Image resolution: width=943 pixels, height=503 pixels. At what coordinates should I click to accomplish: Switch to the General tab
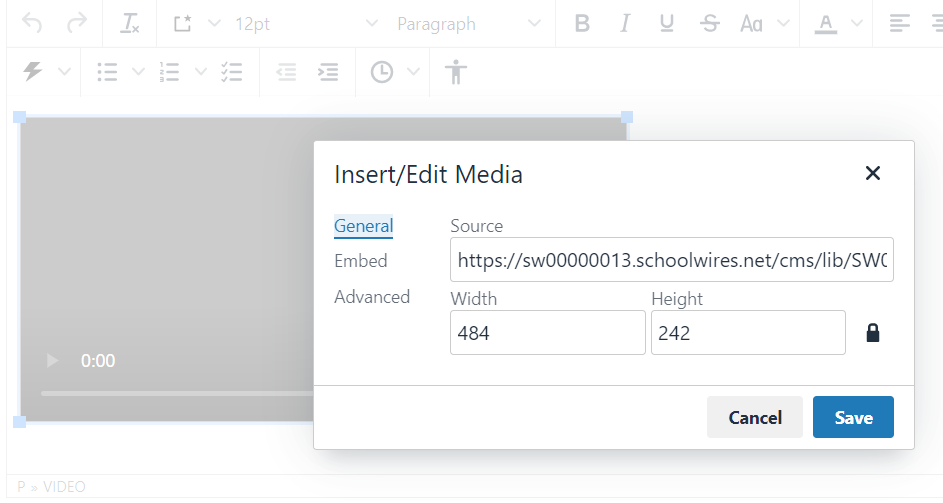363,226
